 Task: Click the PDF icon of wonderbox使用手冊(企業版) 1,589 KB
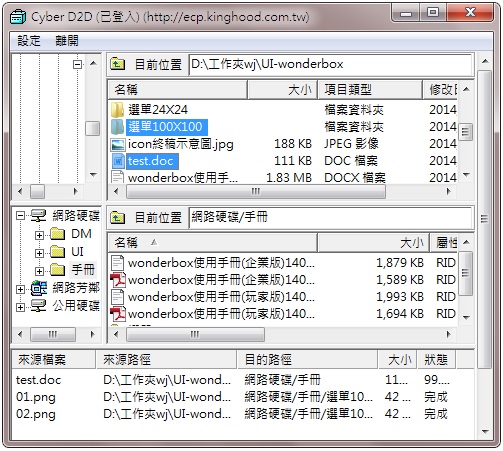(x=118, y=280)
